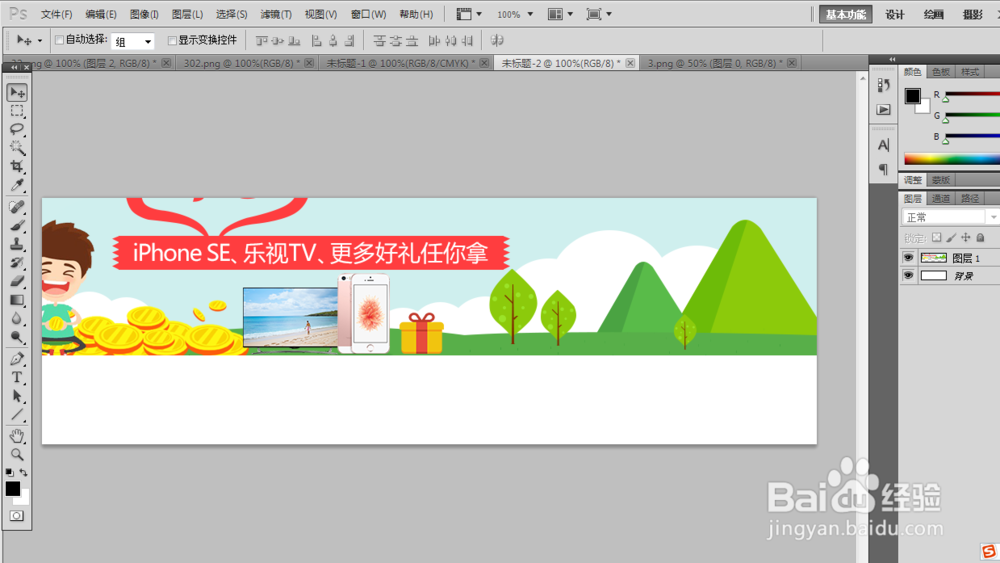This screenshot has width=1000, height=563.
Task: Switch to the 通道 panel tab
Action: click(x=941, y=198)
